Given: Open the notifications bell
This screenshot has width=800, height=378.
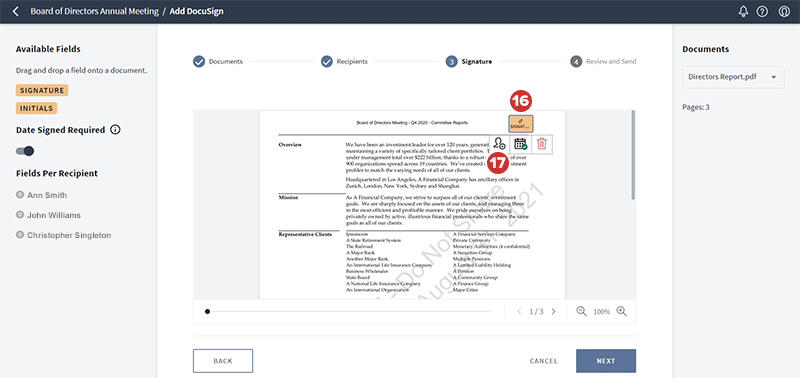Looking at the screenshot, I should (743, 11).
